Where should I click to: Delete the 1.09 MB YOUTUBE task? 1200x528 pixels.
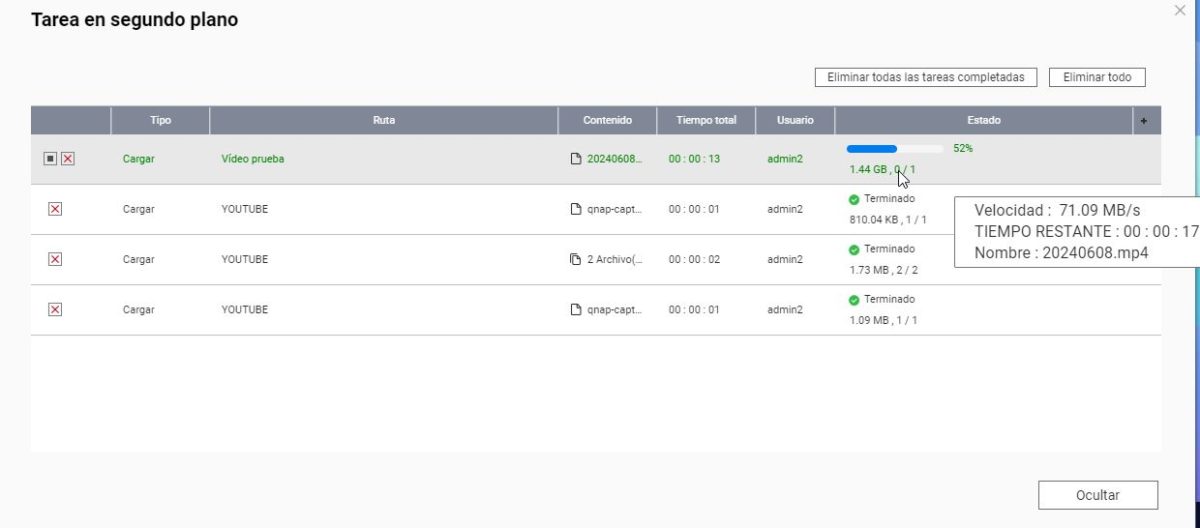click(x=55, y=309)
